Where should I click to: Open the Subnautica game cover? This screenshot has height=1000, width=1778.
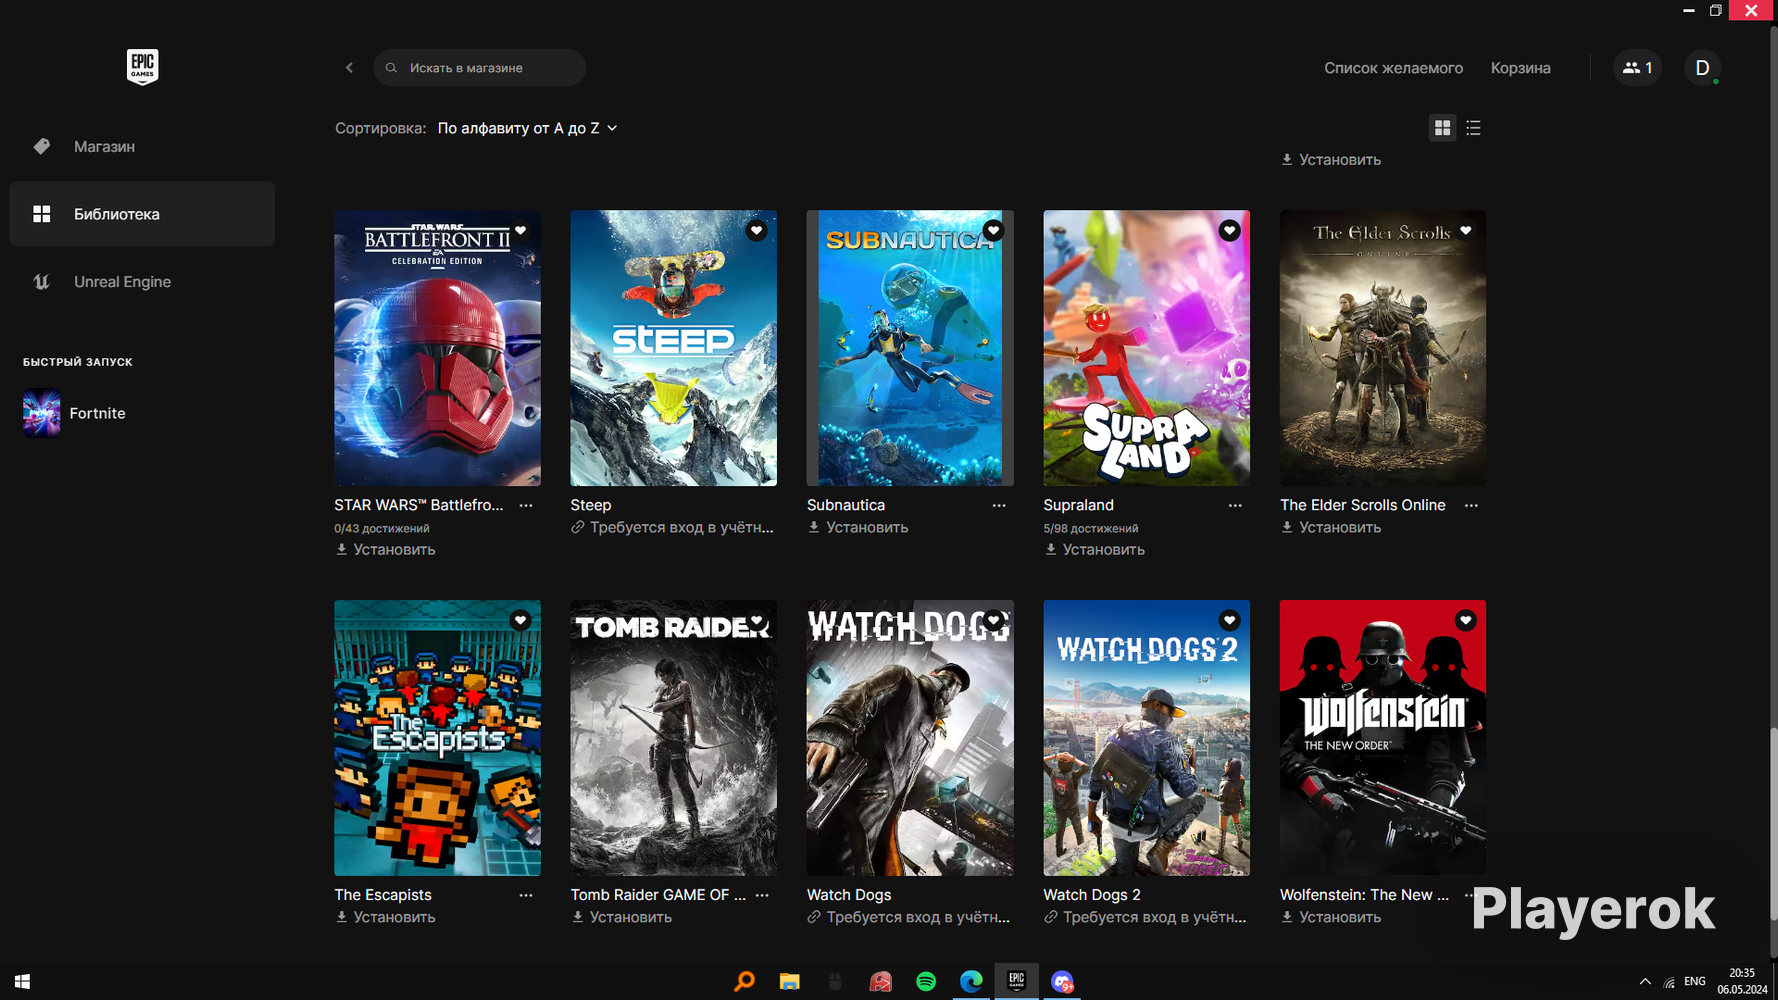coord(910,348)
